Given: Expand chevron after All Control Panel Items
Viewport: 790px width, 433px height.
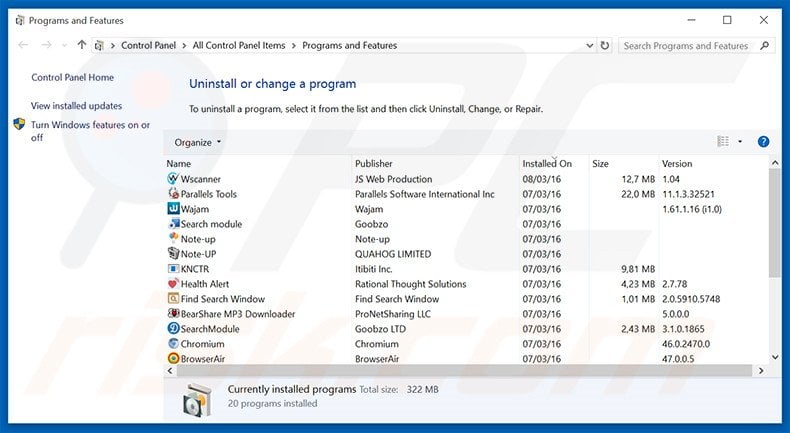Looking at the screenshot, I should point(294,45).
